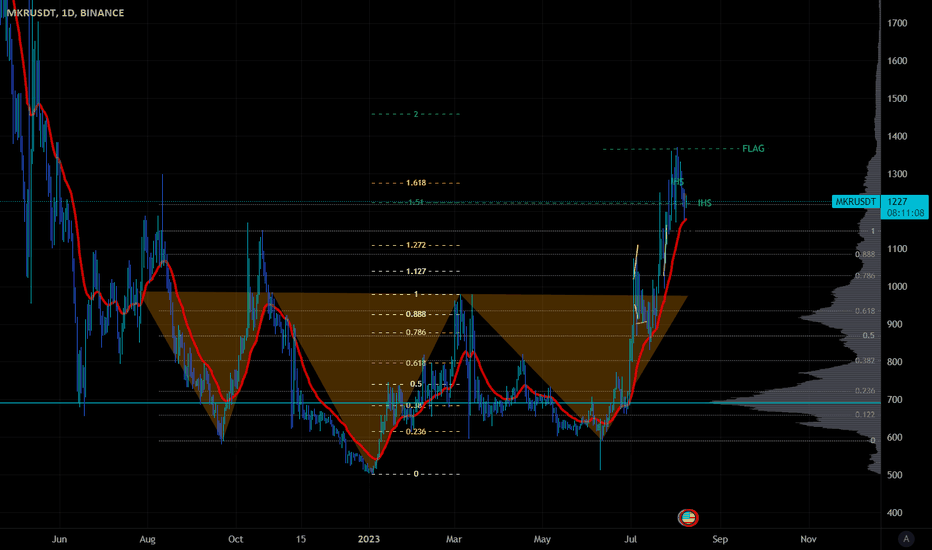
Task: Click the 2023 label on time axis
Action: click(369, 539)
